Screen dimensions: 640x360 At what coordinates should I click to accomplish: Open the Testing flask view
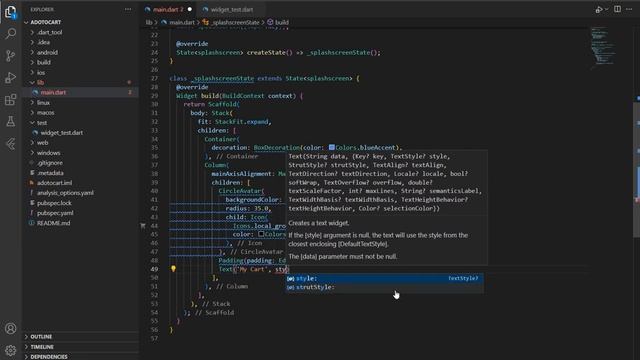point(11,121)
